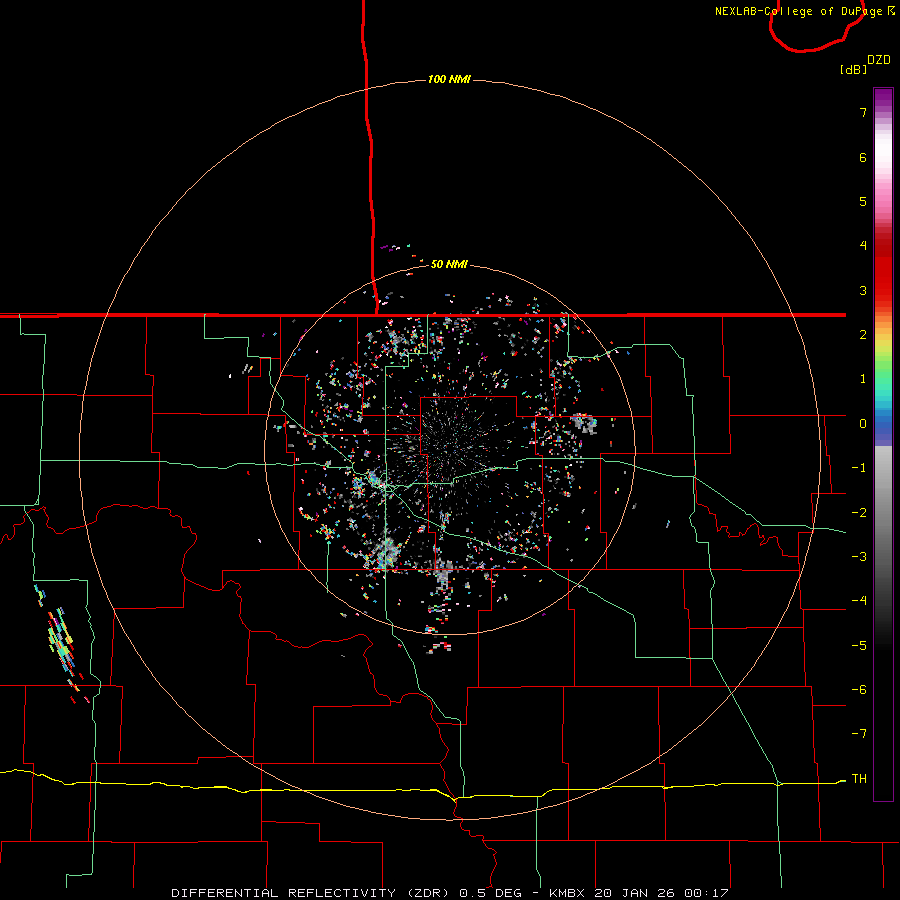Click the -5 value on the scale
The height and width of the screenshot is (900, 900).
[x=859, y=646]
